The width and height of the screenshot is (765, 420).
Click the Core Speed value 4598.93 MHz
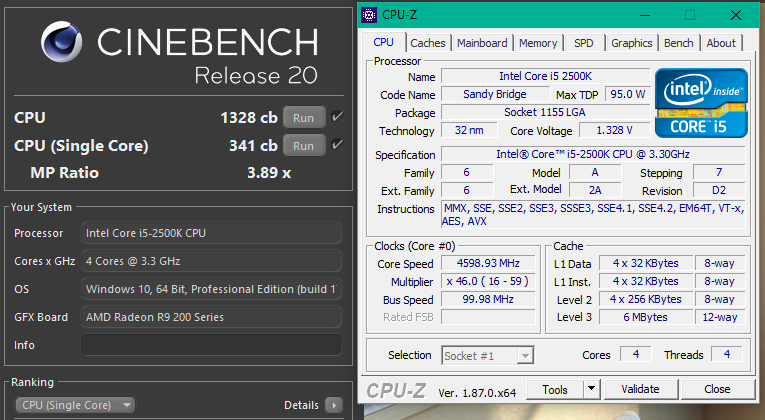488,263
